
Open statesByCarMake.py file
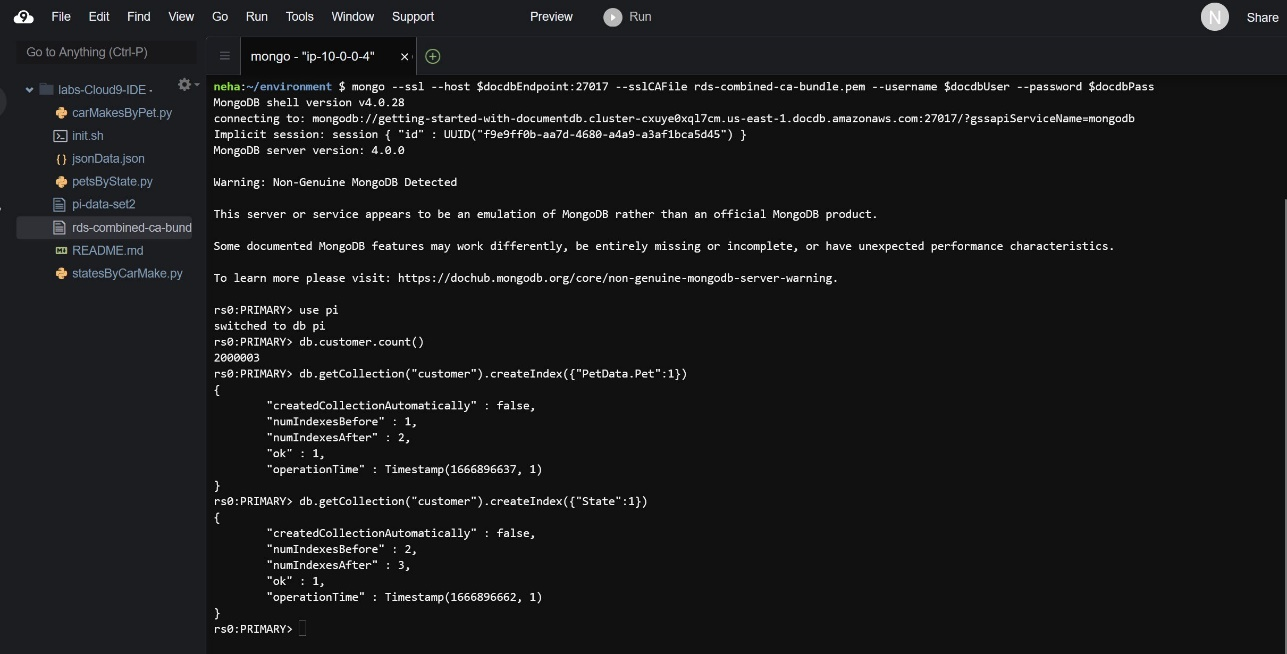pos(127,273)
